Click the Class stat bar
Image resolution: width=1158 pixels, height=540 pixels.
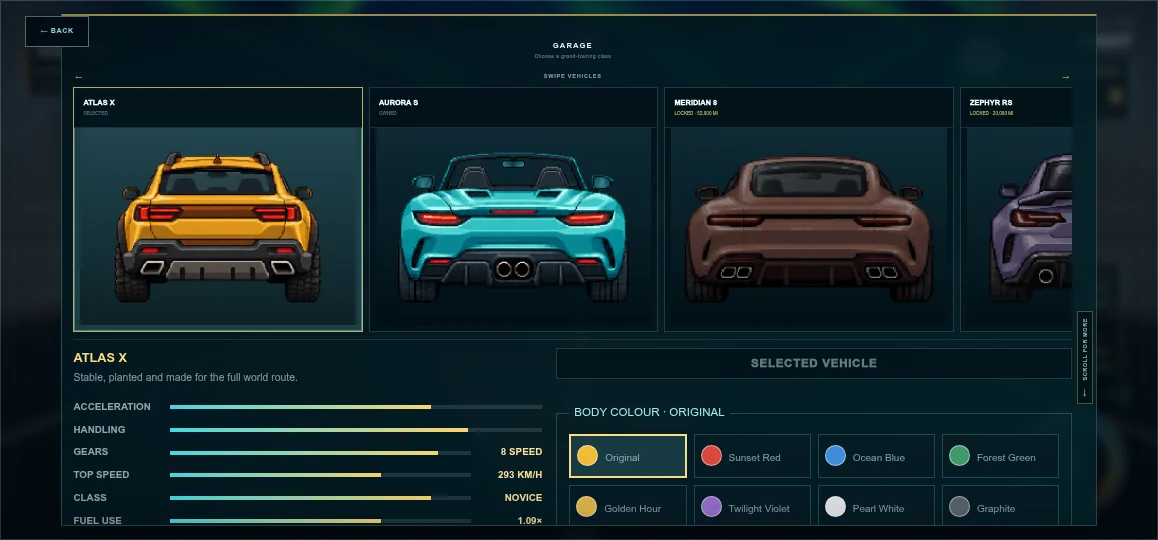point(321,498)
